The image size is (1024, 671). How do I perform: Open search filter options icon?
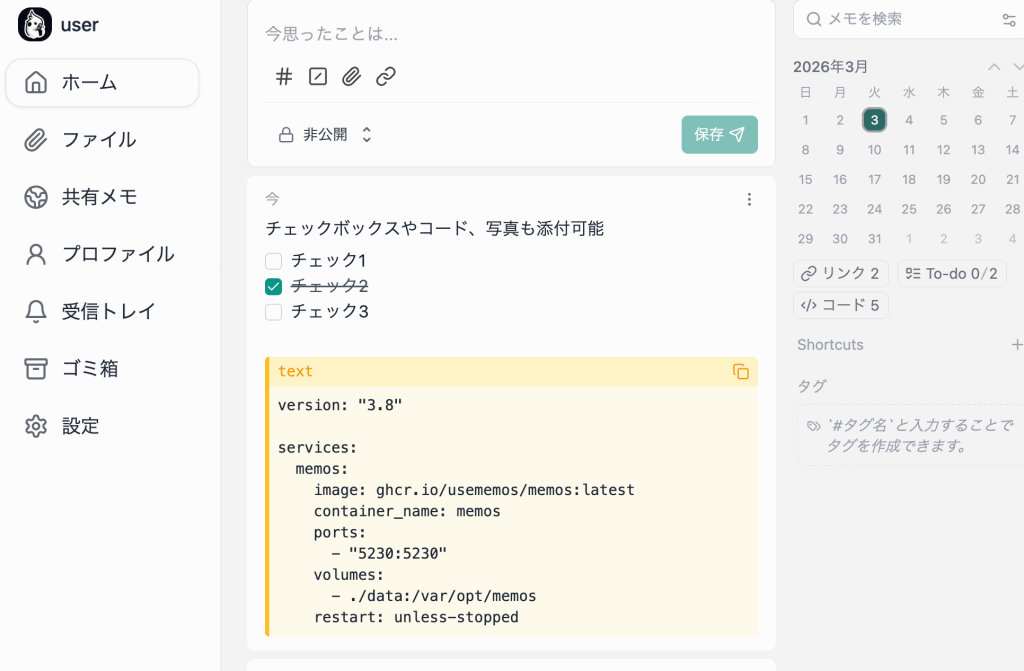point(1008,19)
